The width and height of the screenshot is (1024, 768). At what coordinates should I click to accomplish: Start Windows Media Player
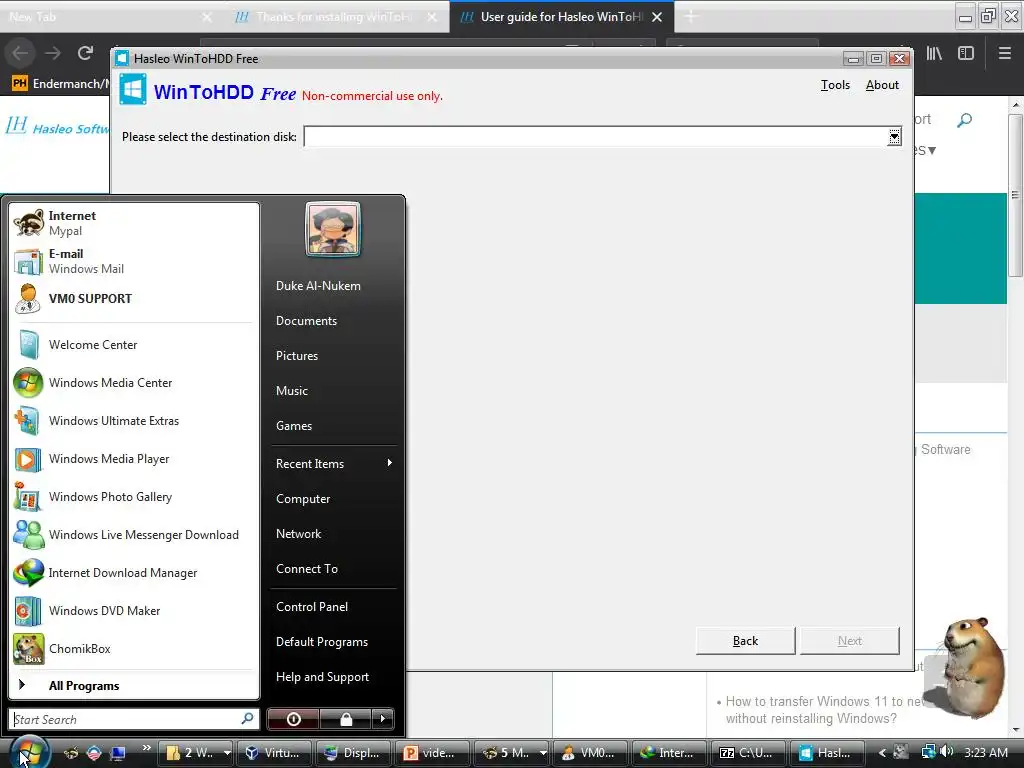(x=133, y=458)
